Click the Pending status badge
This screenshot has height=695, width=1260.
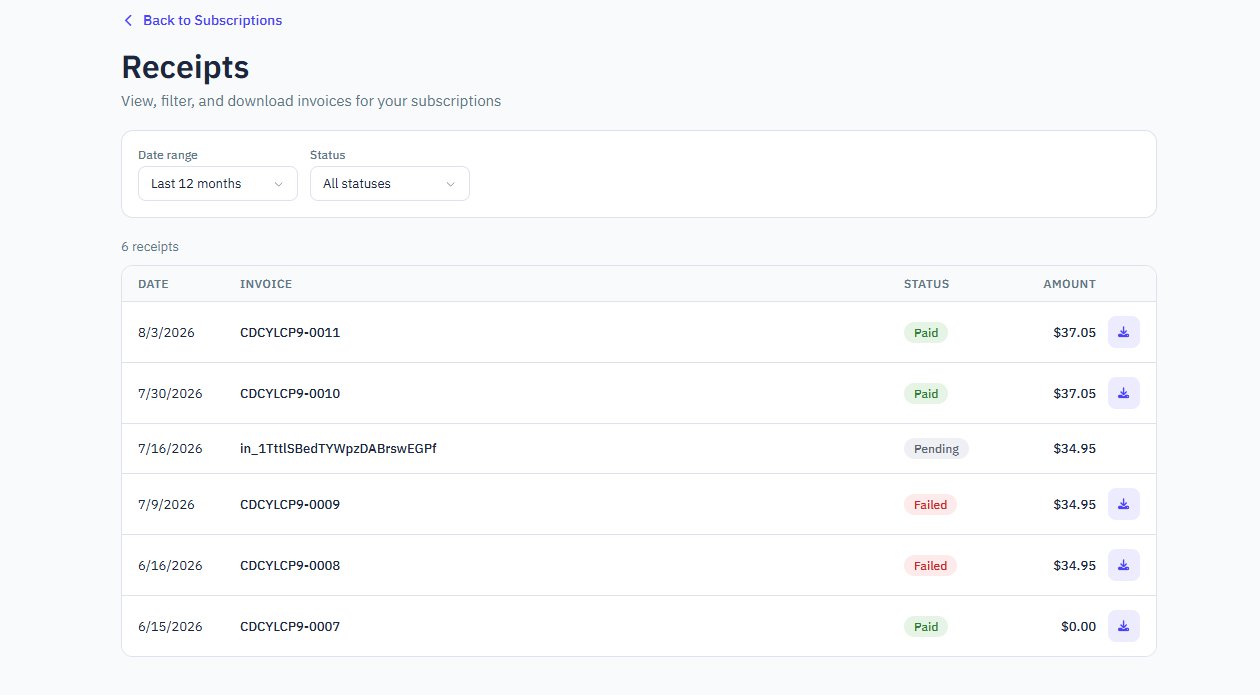936,449
